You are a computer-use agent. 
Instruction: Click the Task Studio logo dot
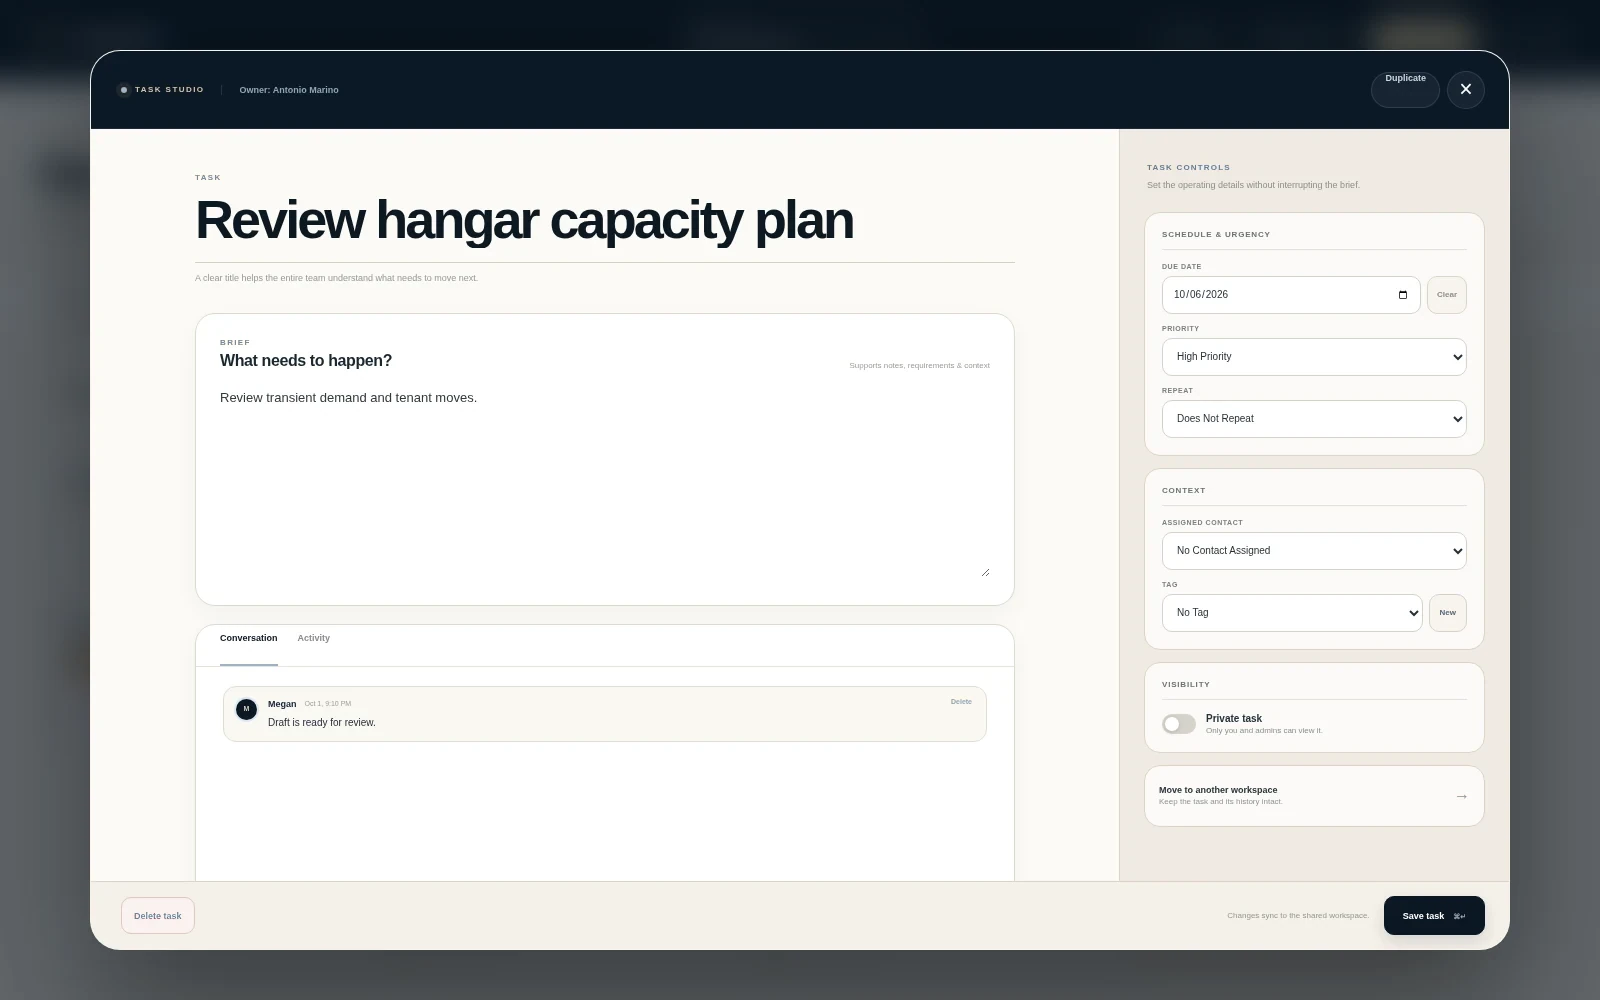tap(124, 90)
